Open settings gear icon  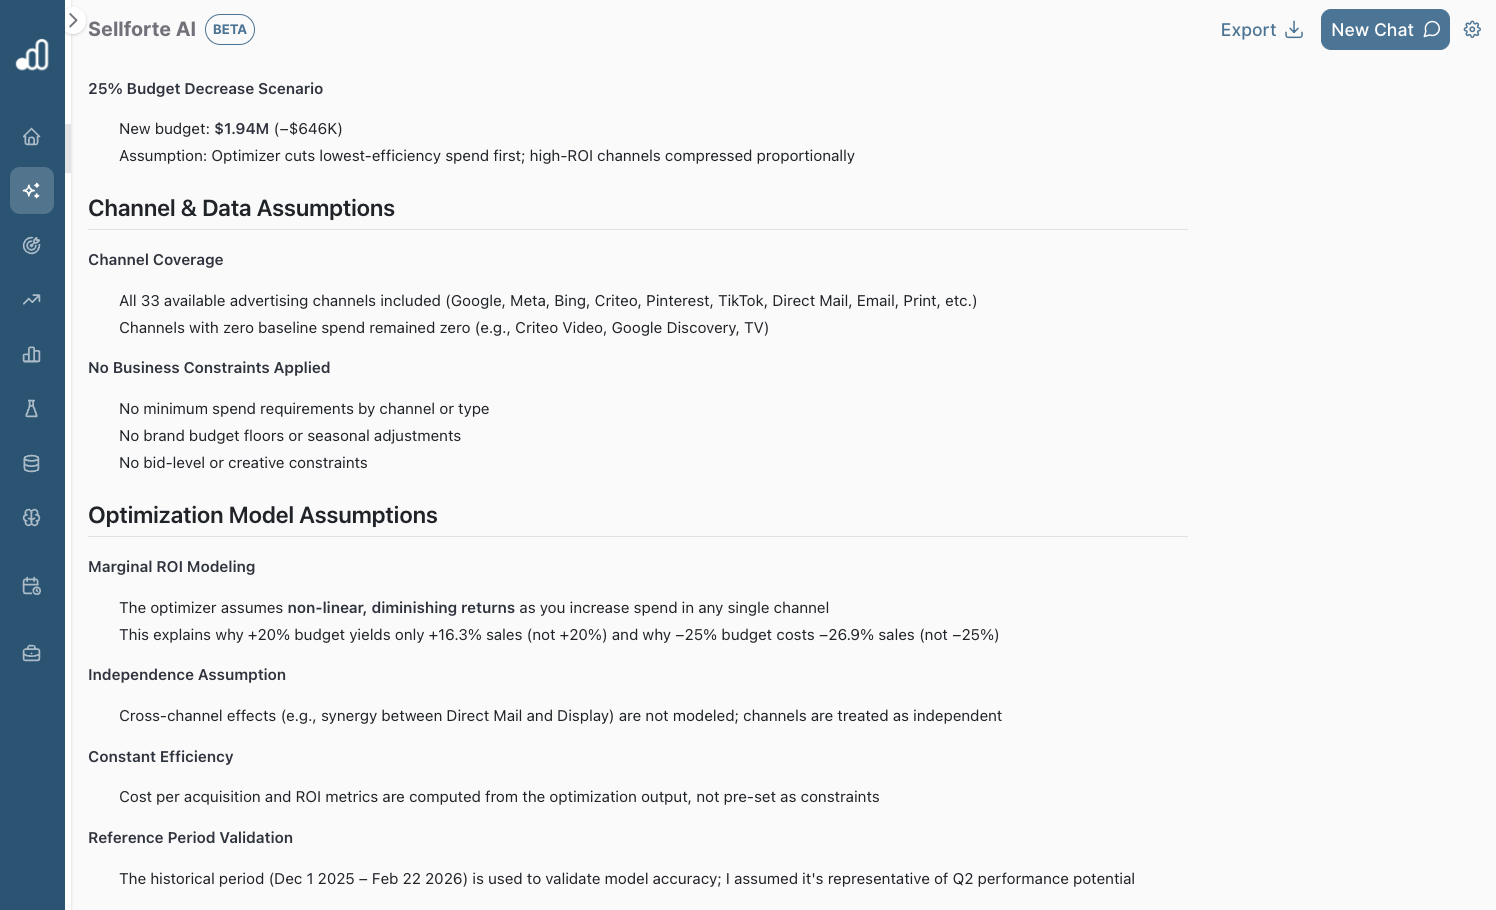(1472, 30)
